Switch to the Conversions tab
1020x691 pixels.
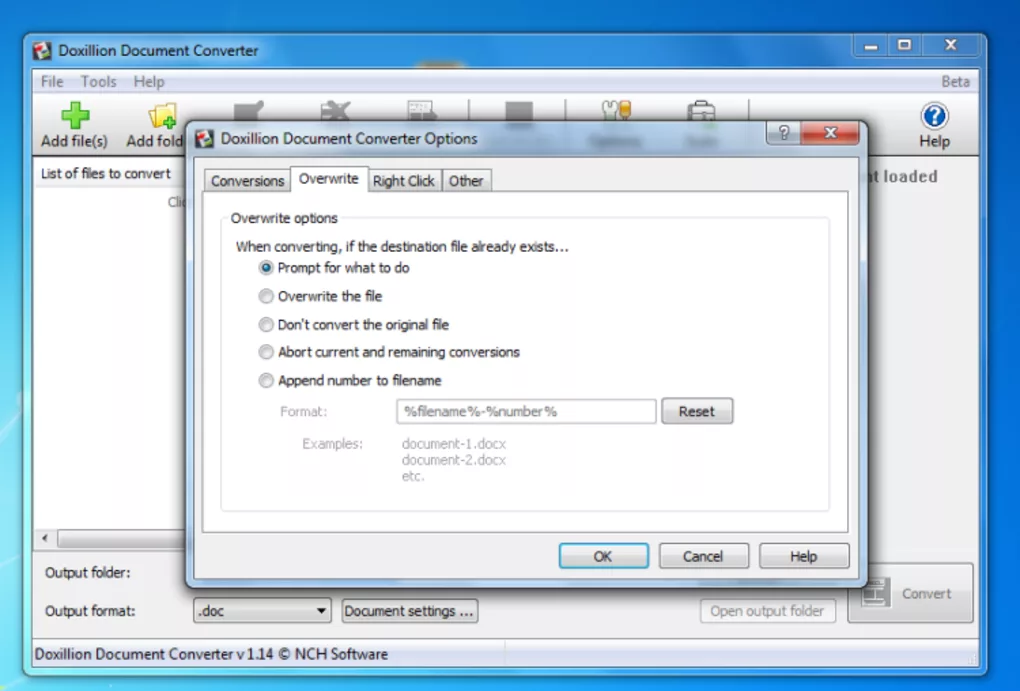[x=247, y=181]
